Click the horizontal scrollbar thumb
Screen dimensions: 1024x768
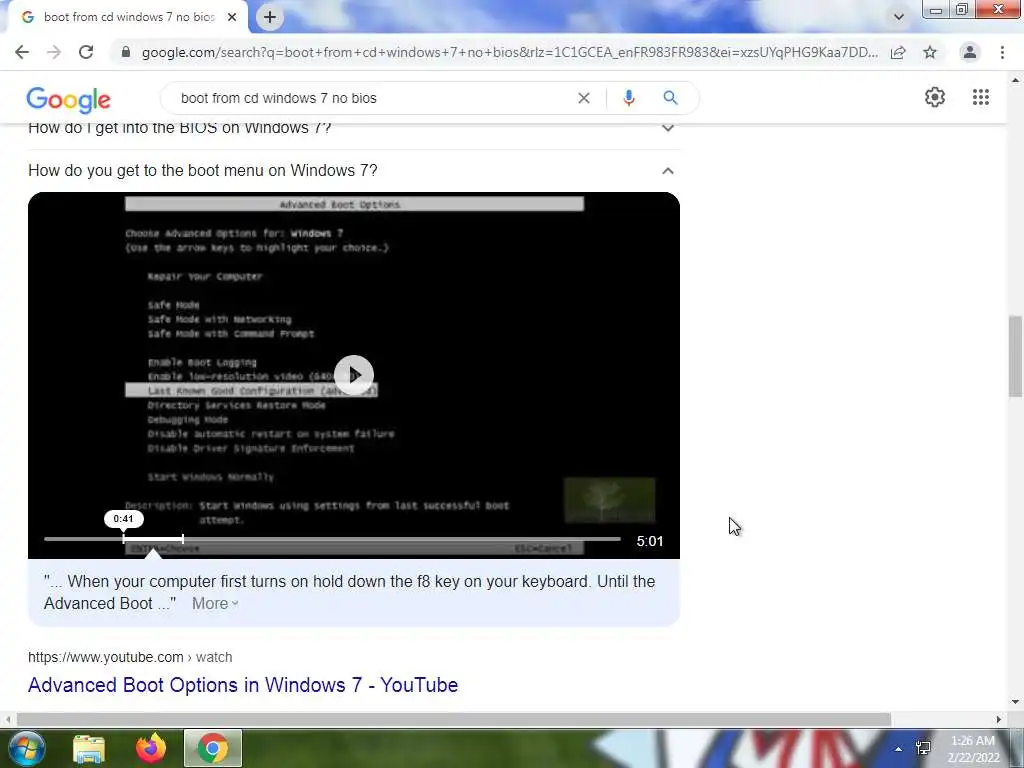click(x=453, y=719)
